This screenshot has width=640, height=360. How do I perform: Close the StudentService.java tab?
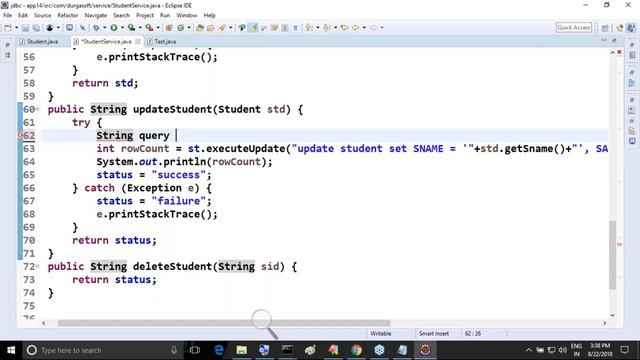pyautogui.click(x=138, y=42)
